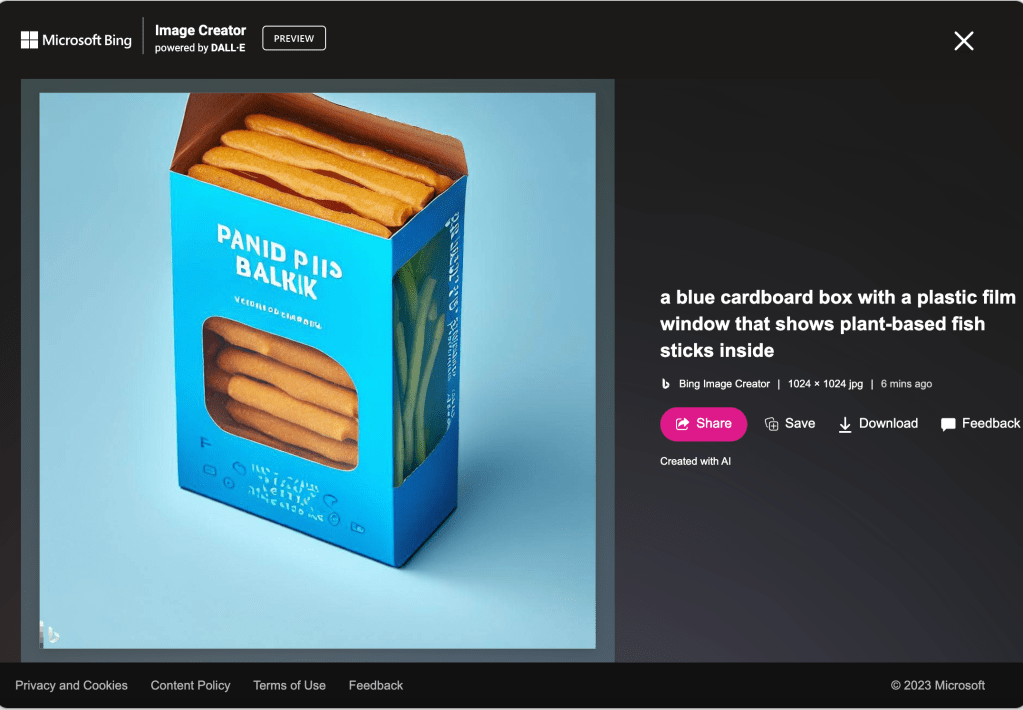
Task: Click the Bing watermark in image corner
Action: click(50, 633)
